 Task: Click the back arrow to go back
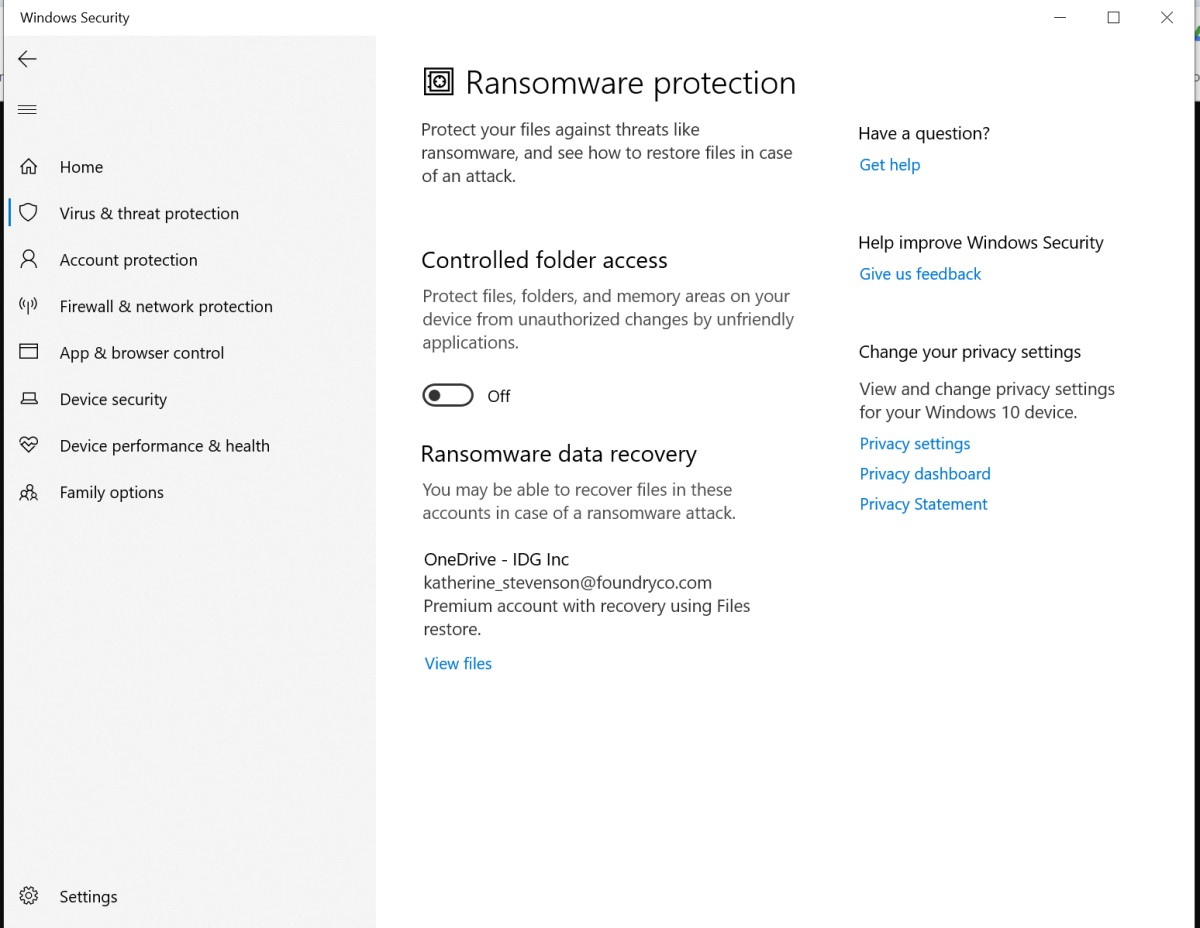tap(27, 58)
